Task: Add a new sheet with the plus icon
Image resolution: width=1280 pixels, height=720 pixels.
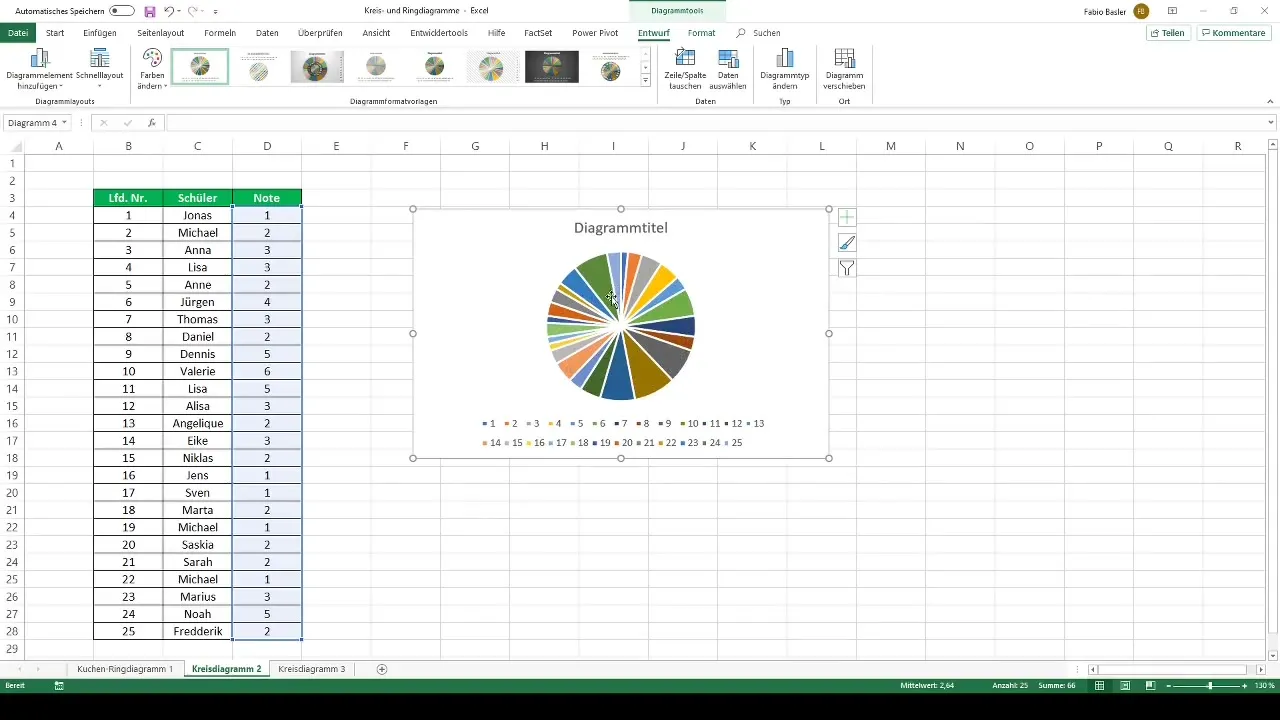Action: 382,669
